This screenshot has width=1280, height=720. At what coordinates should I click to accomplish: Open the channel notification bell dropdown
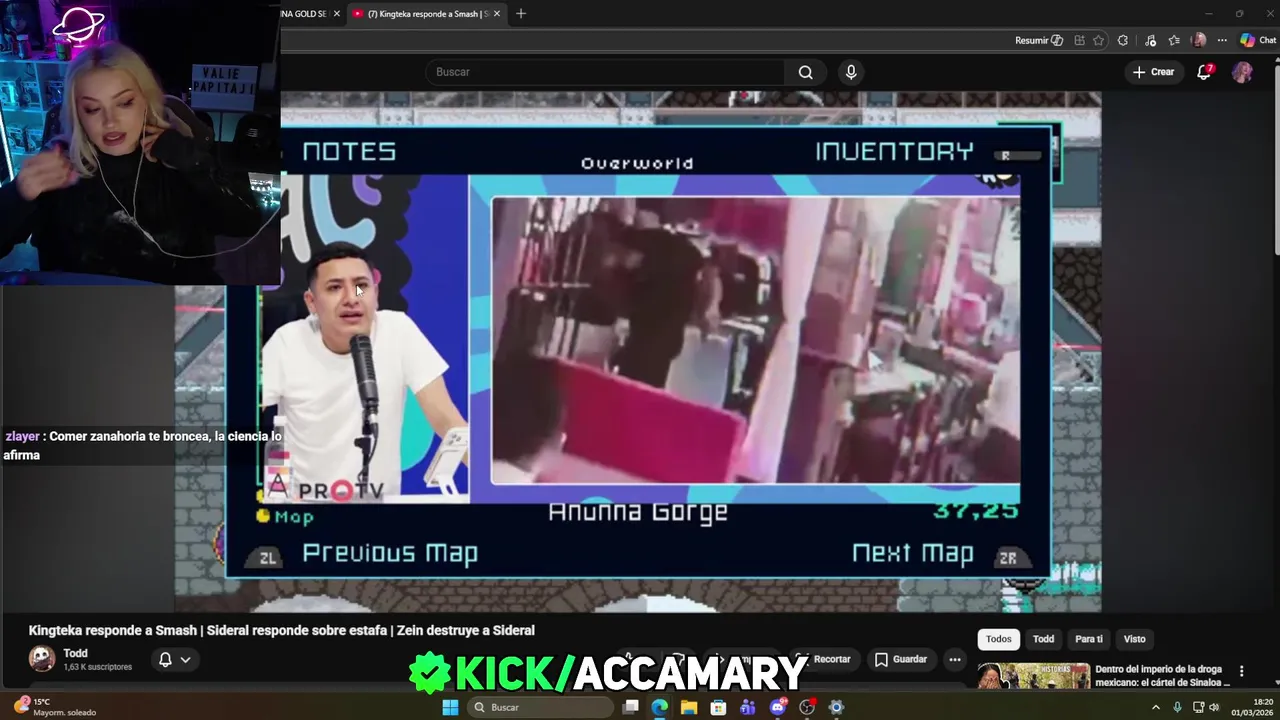[174, 660]
